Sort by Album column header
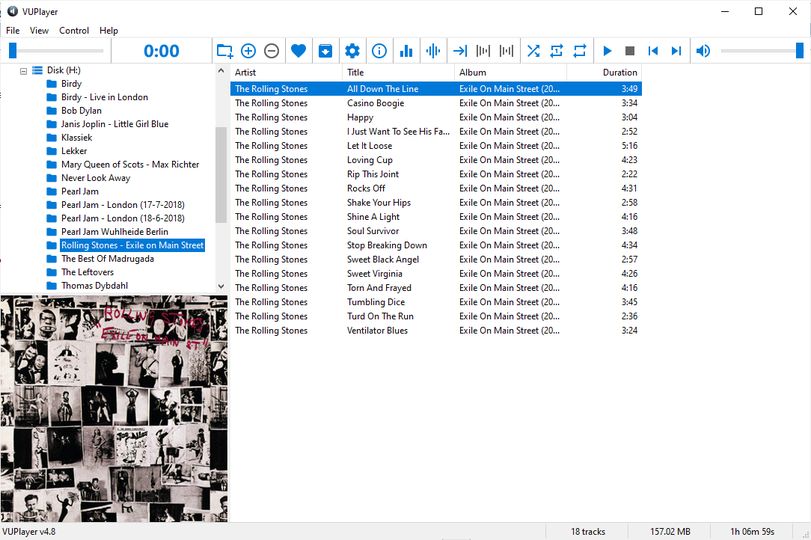The width and height of the screenshot is (811, 540). [x=510, y=72]
